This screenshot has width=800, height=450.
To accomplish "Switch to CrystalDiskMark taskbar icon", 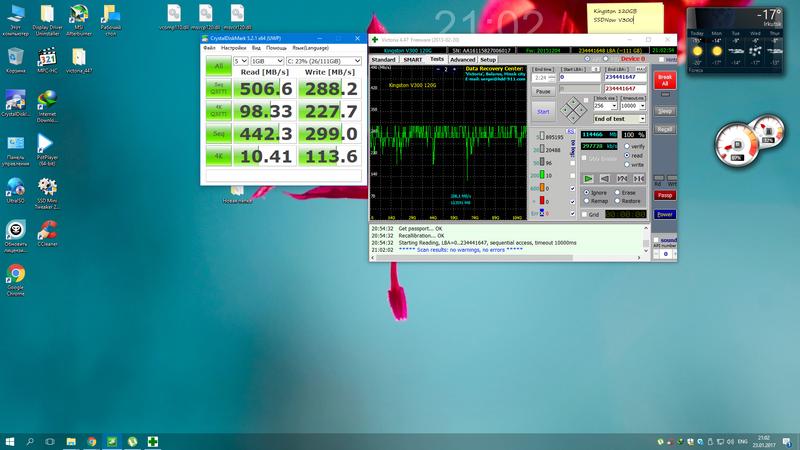I will (x=112, y=441).
